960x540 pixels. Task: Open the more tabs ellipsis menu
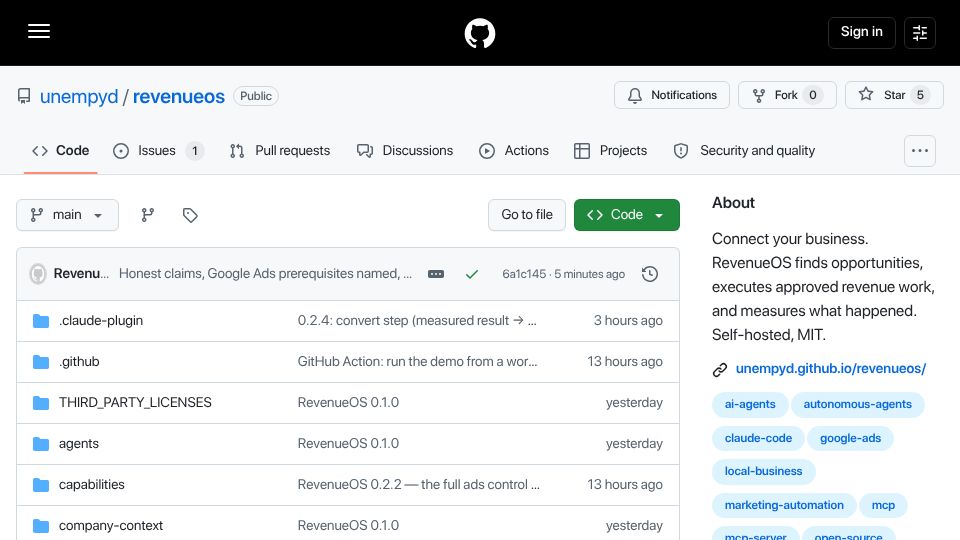(920, 151)
